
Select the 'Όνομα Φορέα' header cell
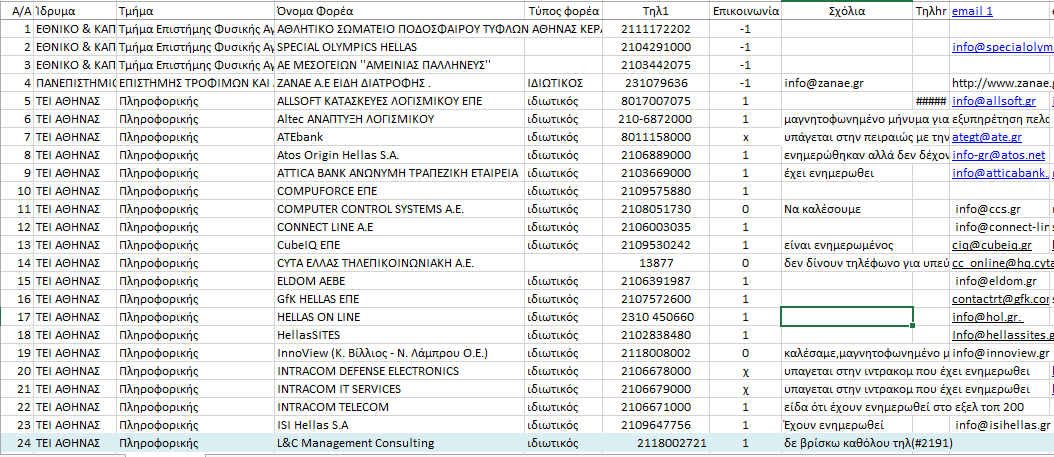coord(400,11)
